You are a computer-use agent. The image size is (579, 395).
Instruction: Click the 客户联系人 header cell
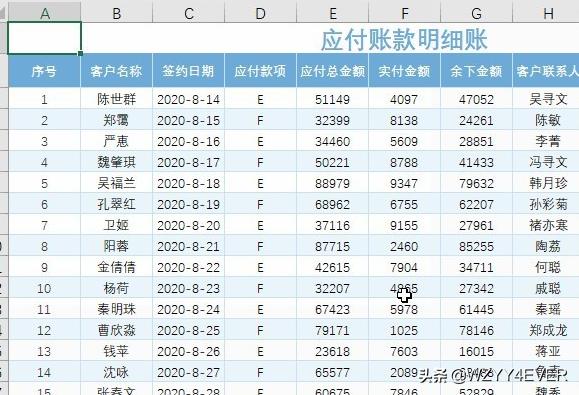coord(546,71)
